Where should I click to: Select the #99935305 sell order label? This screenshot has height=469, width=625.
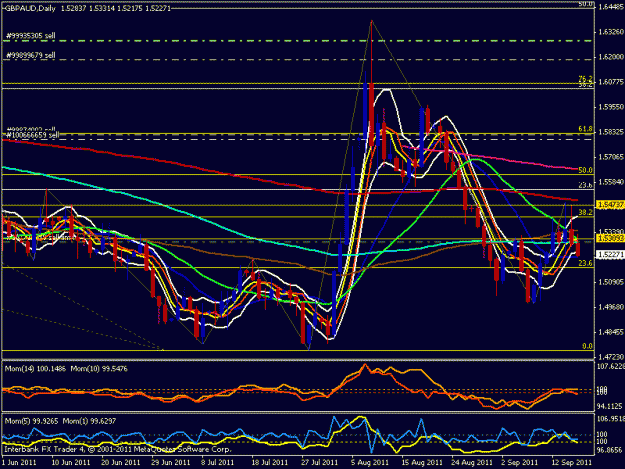click(31, 36)
